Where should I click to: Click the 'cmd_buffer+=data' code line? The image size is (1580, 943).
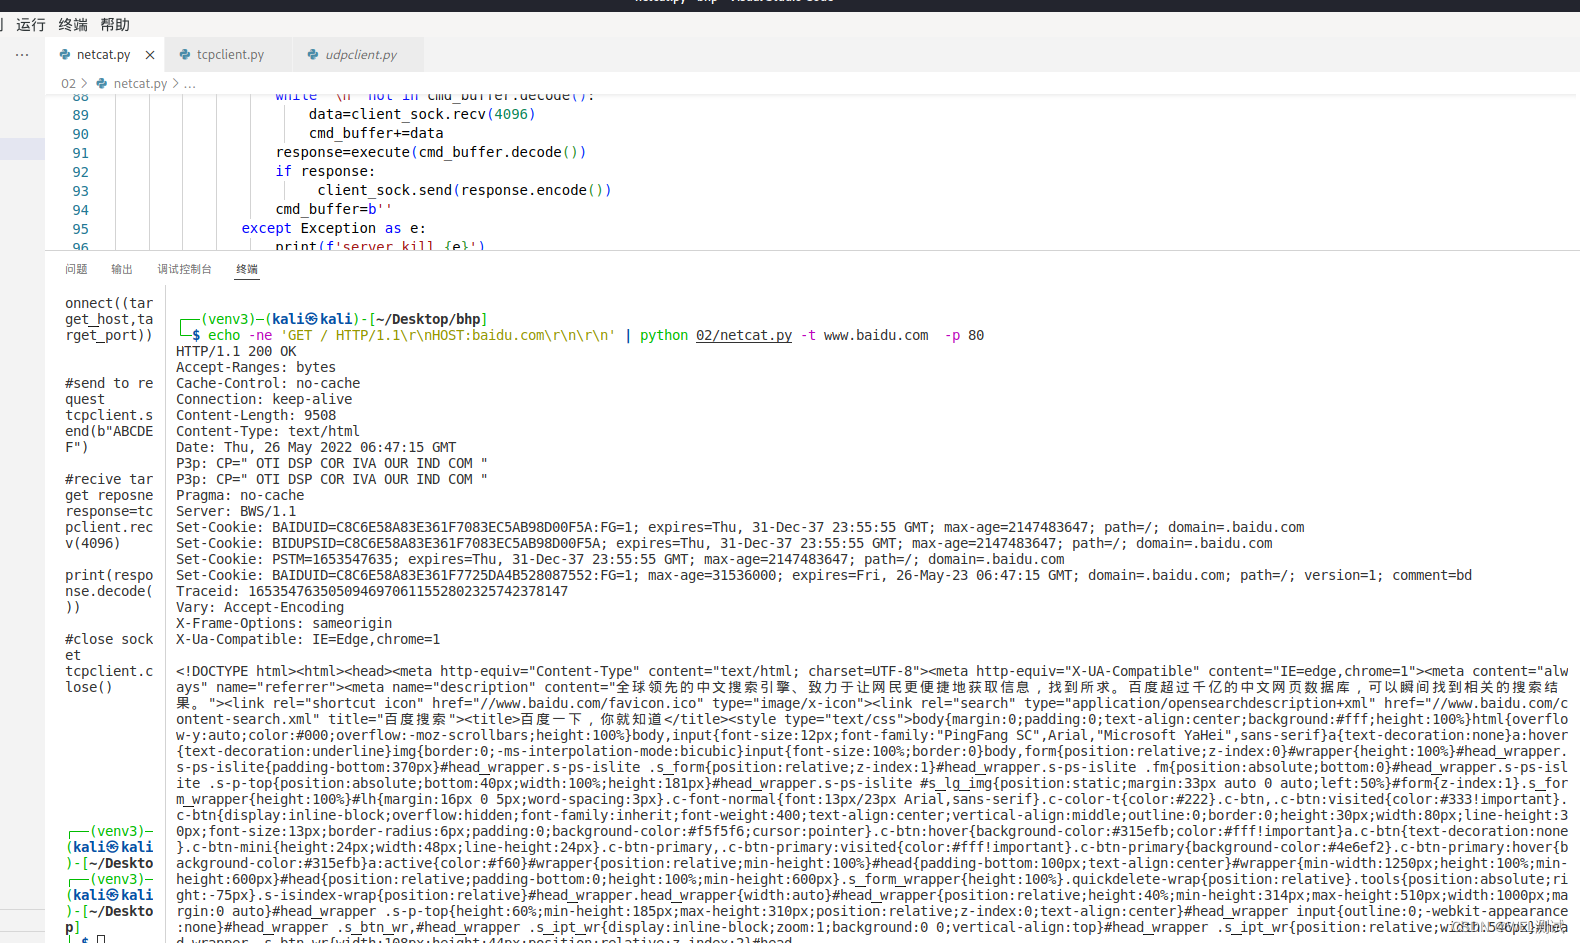pyautogui.click(x=376, y=133)
